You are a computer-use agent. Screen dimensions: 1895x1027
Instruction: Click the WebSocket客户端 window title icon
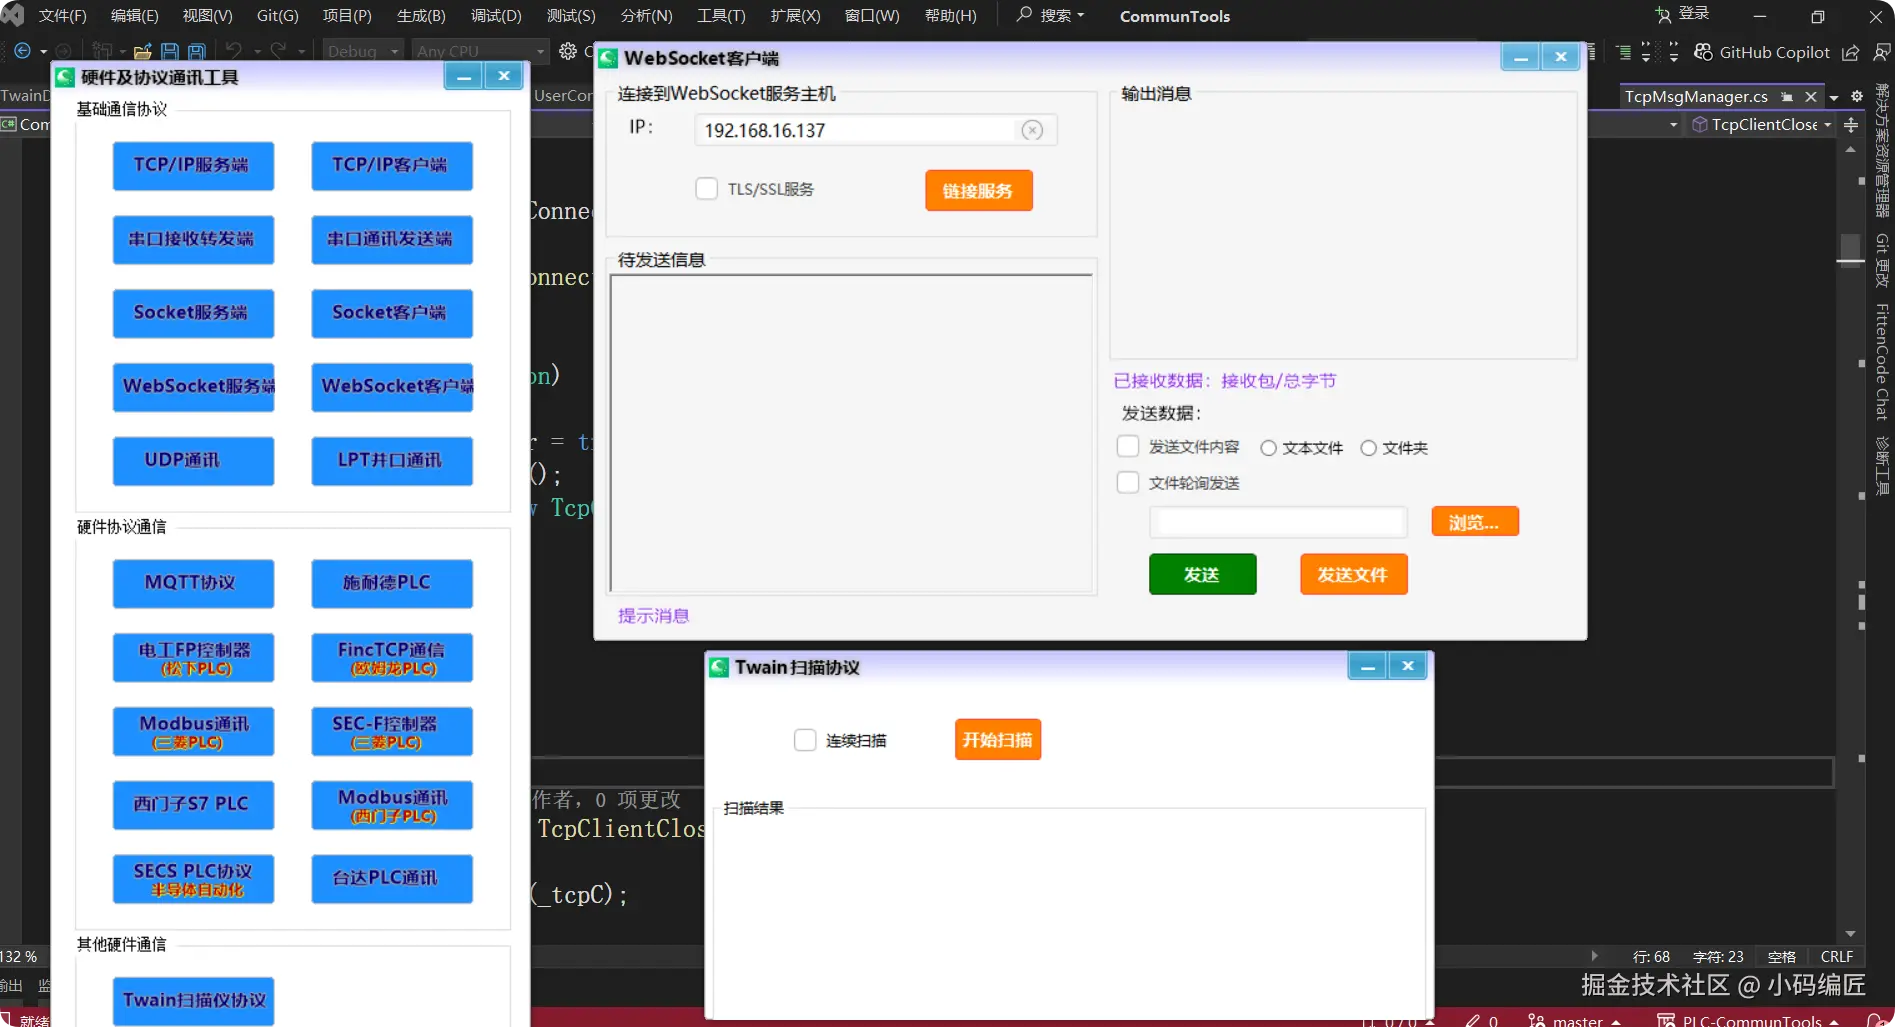coord(608,58)
